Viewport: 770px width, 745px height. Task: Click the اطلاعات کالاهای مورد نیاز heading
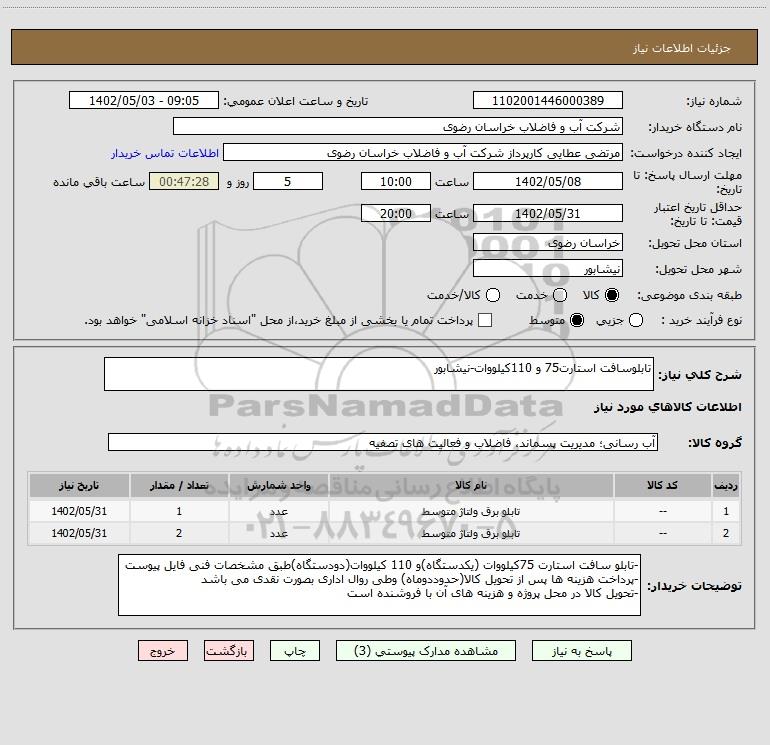667,407
